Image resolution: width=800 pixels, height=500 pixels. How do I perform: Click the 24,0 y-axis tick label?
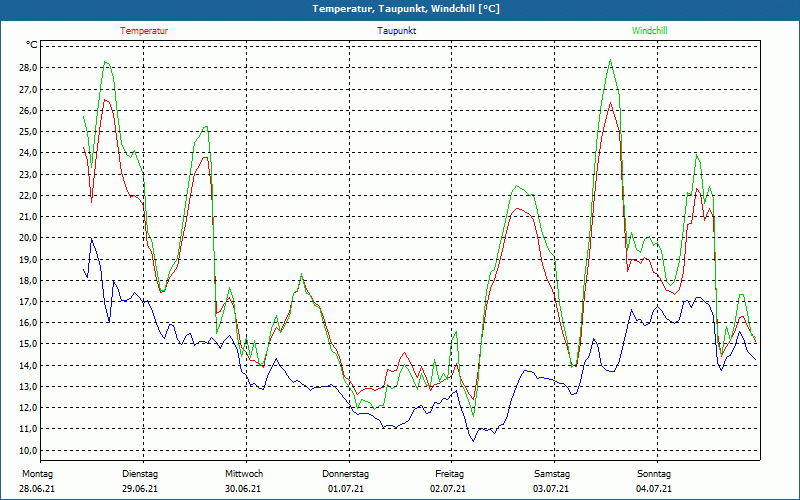(x=27, y=153)
